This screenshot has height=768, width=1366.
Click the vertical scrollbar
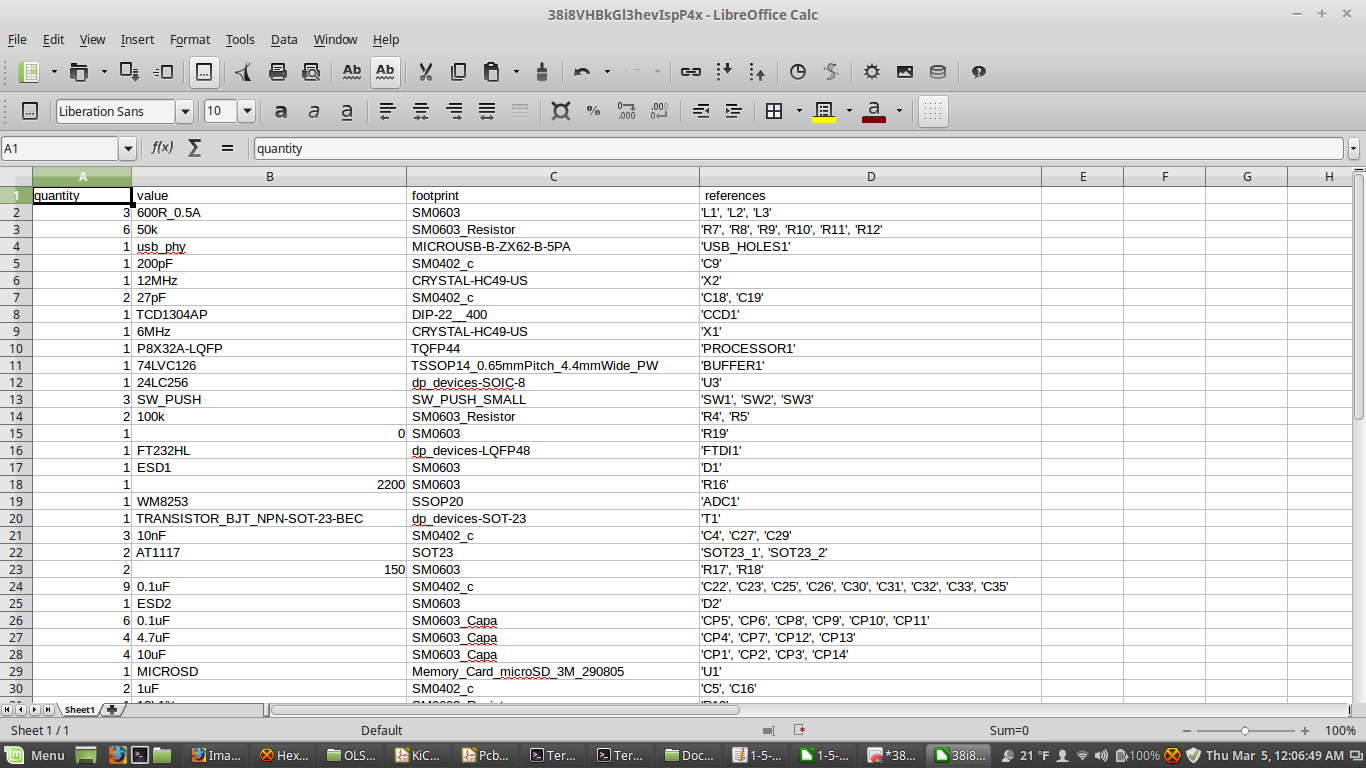click(1358, 297)
